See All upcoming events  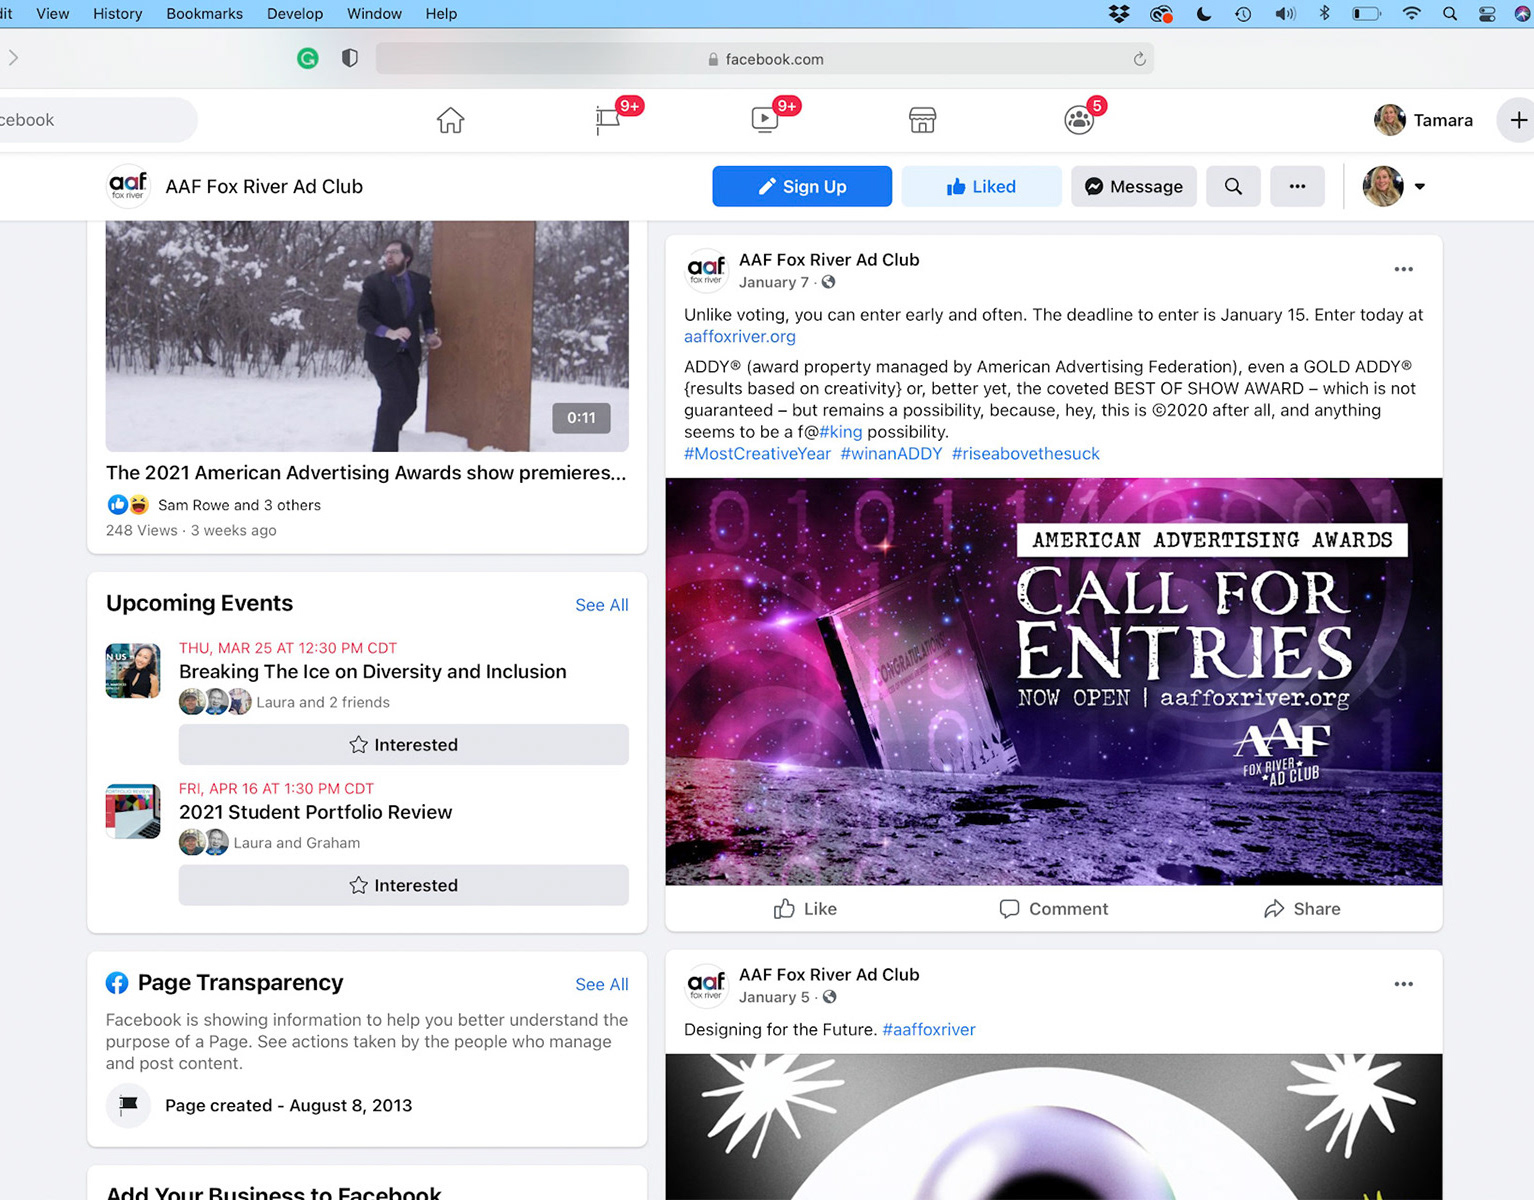[602, 605]
